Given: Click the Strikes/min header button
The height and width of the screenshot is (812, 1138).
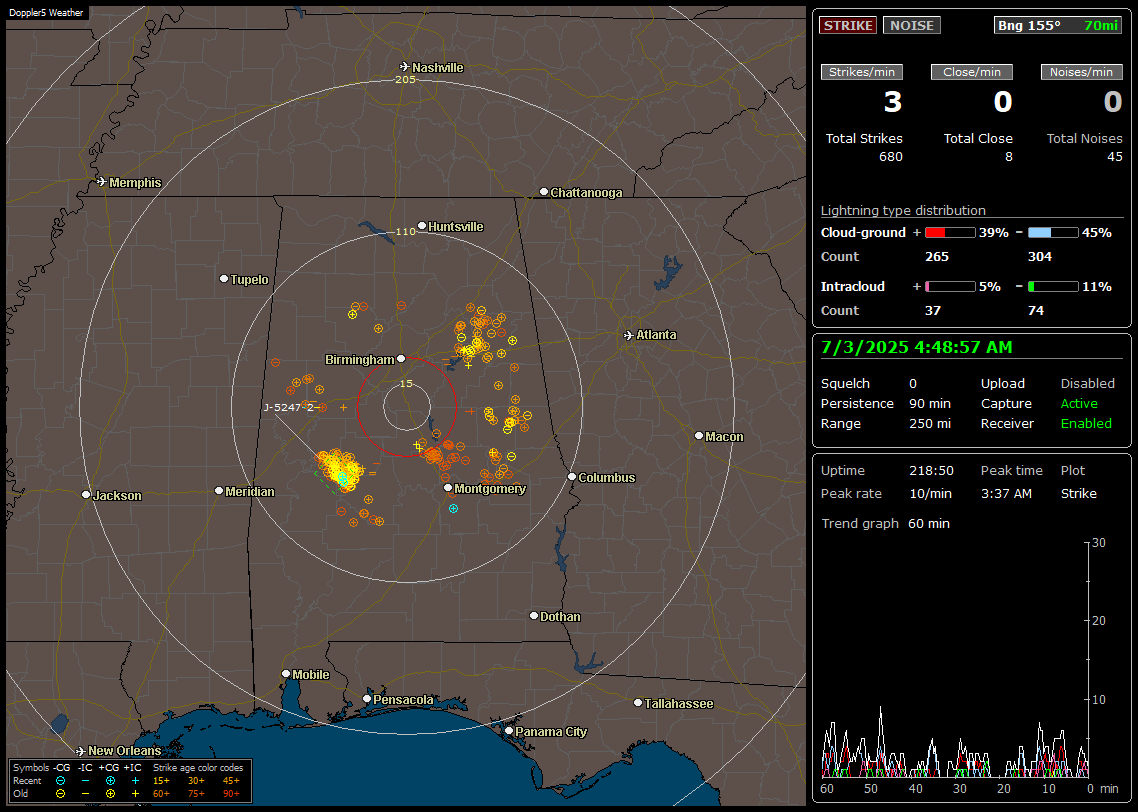Looking at the screenshot, I should (x=861, y=72).
